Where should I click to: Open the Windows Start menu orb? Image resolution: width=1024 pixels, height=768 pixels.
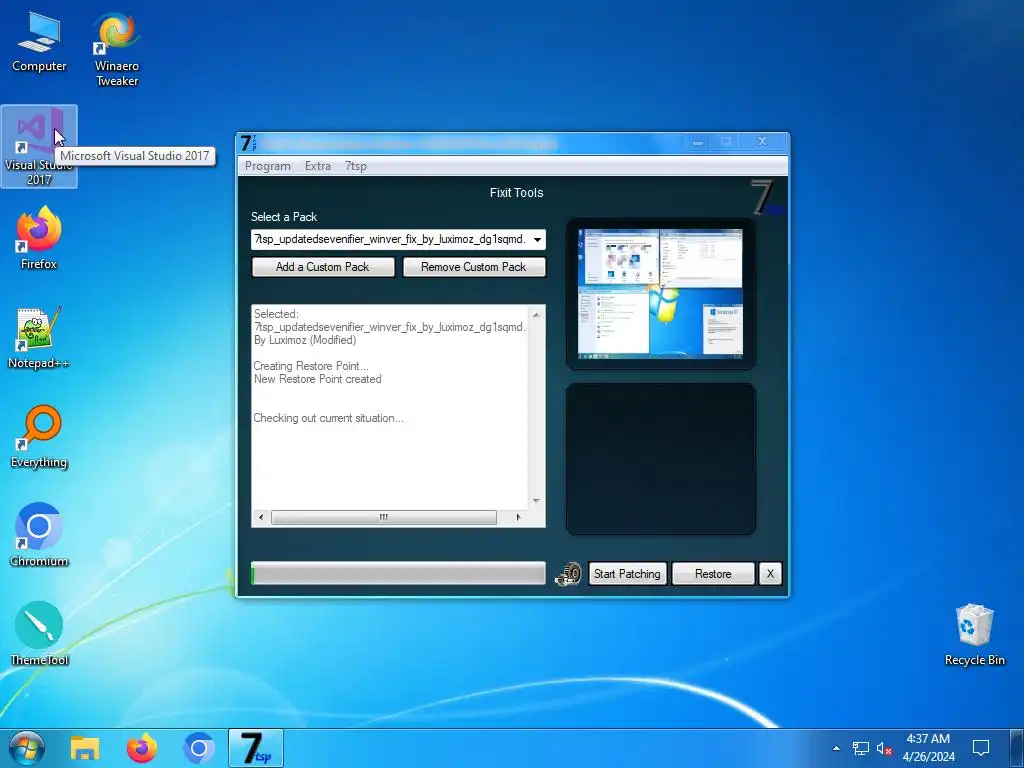(27, 748)
